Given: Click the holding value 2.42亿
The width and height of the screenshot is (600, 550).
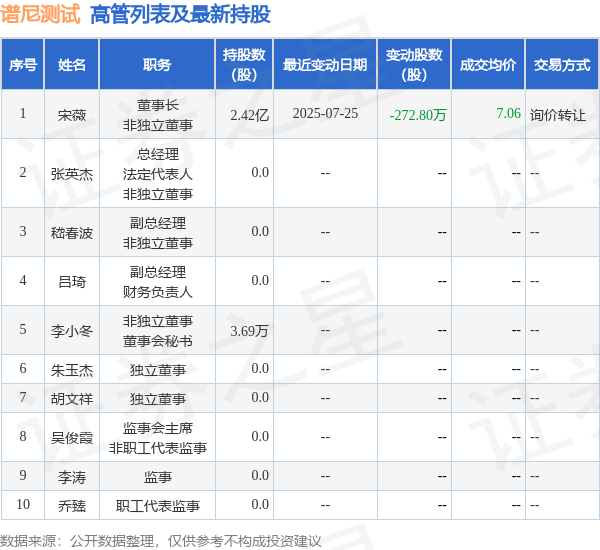Looking at the screenshot, I should [x=249, y=115].
